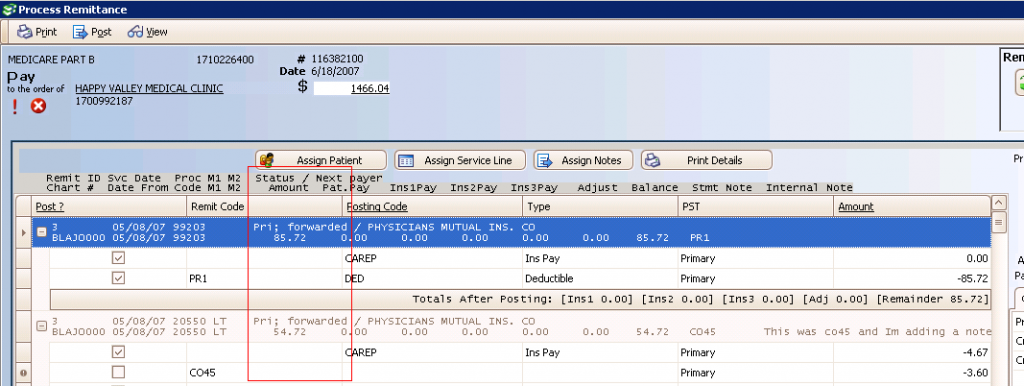Uncheck post checkbox for second CAREP row

click(x=118, y=352)
